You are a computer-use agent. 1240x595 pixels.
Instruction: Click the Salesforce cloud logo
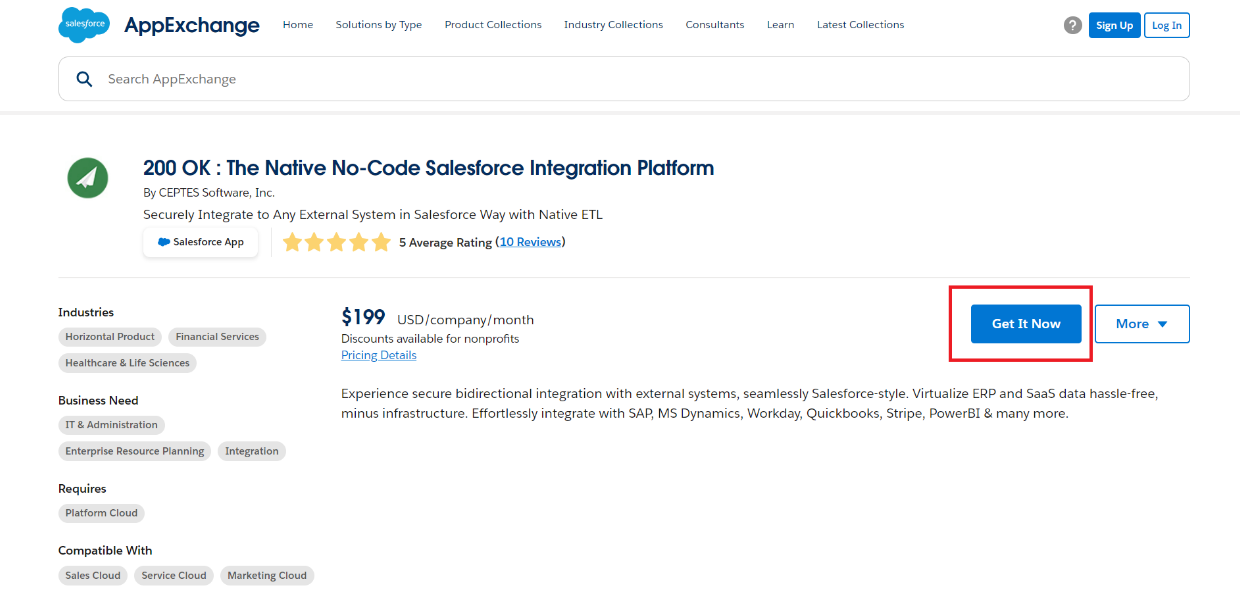coord(84,25)
